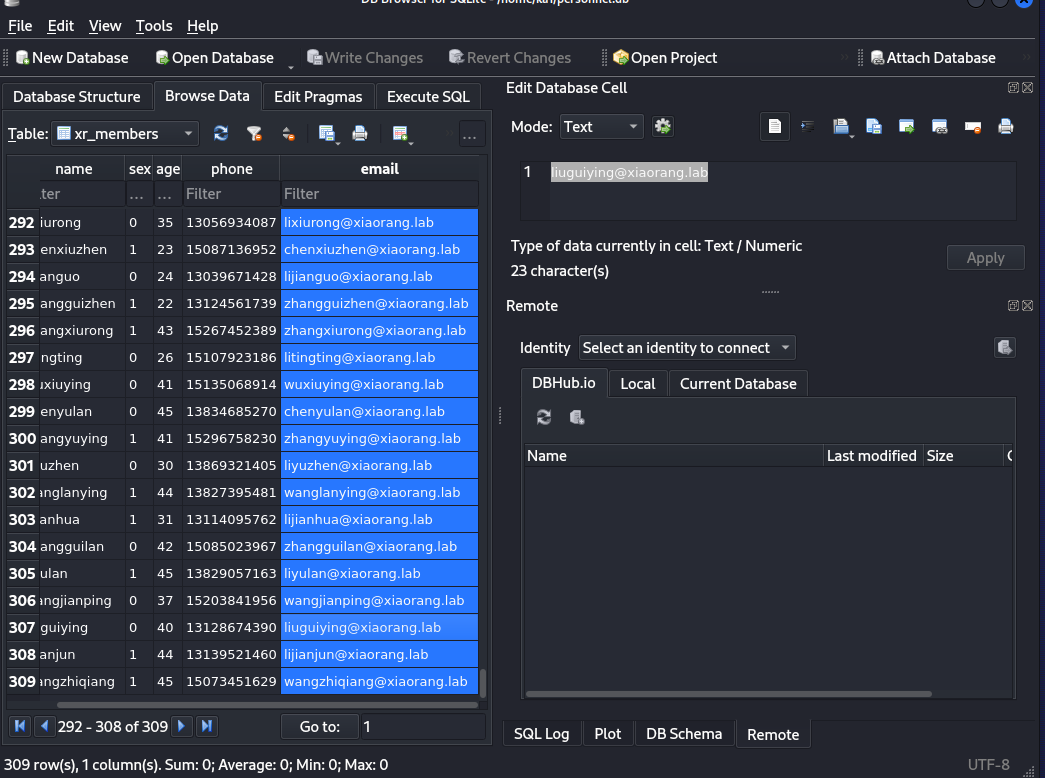
Task: Open the Tools menu
Action: [x=153, y=26]
